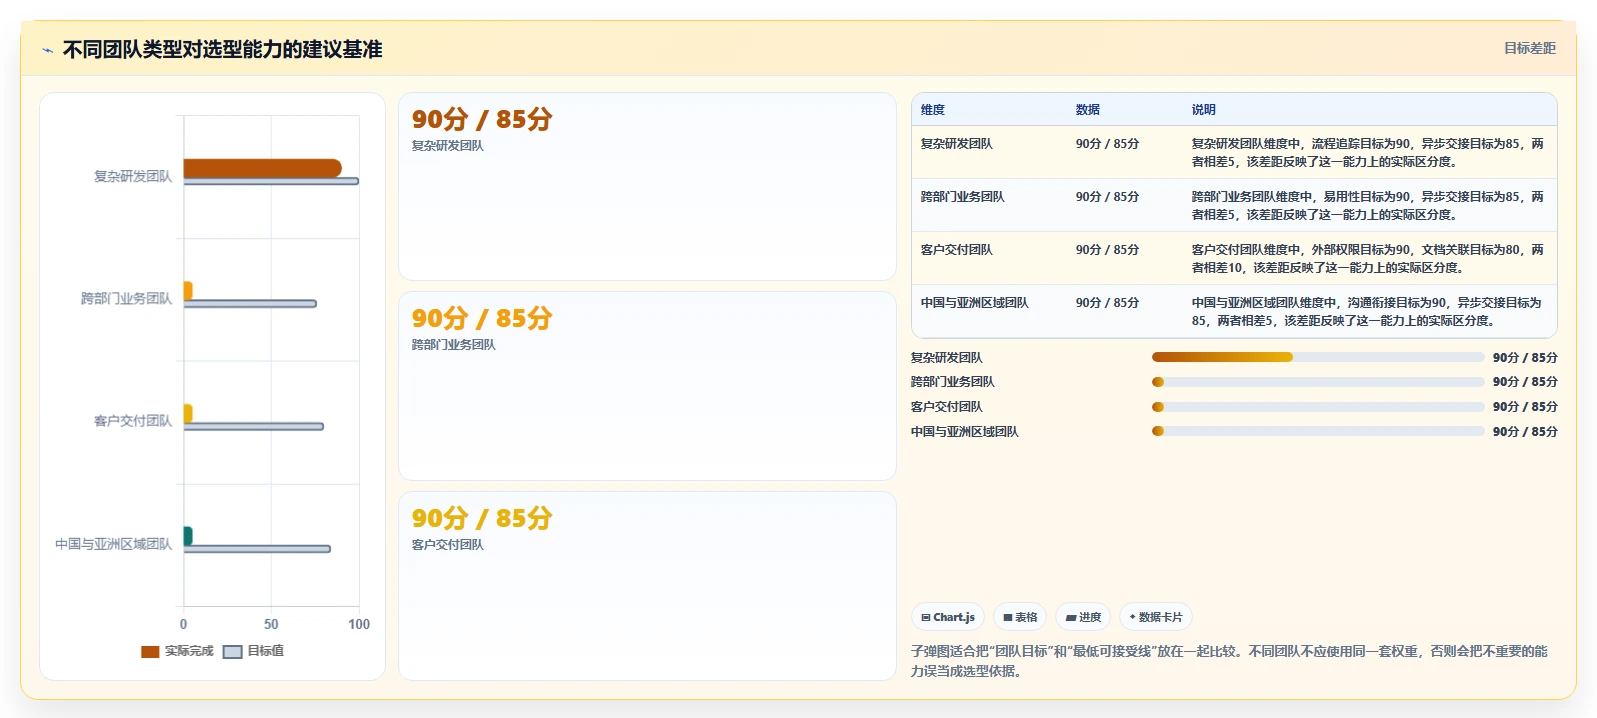Click the table data value in the 跨部门业务团队 row
Viewport: 1597px width, 718px height.
(1108, 197)
